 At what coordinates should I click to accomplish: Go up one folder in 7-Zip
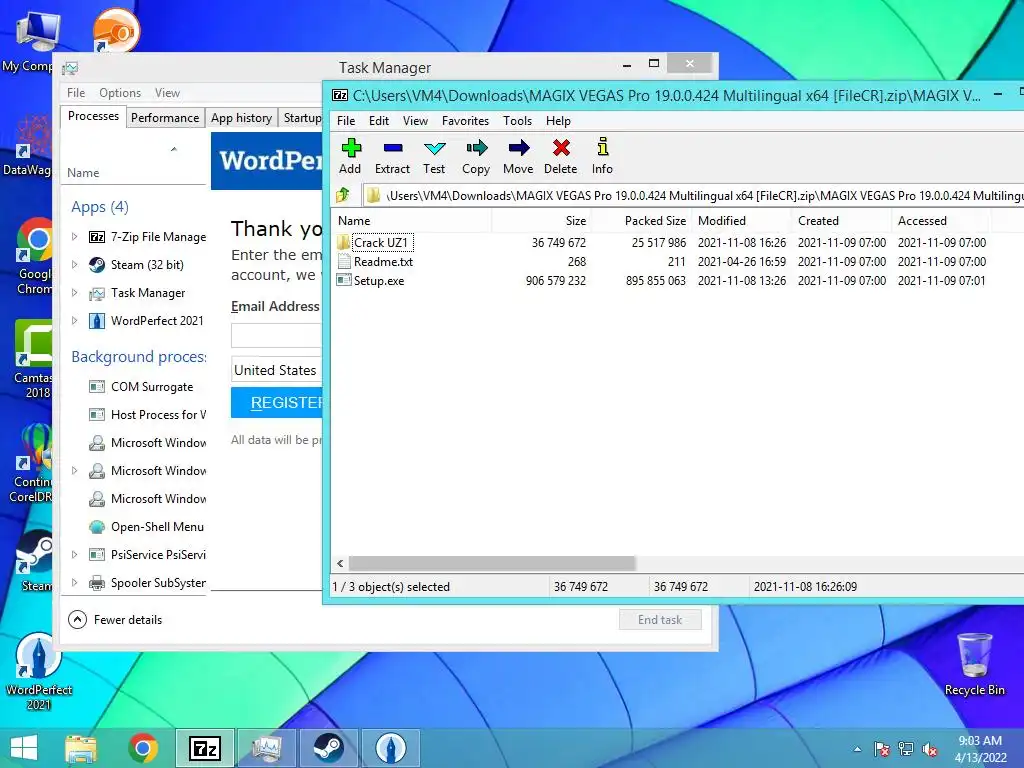(x=343, y=195)
